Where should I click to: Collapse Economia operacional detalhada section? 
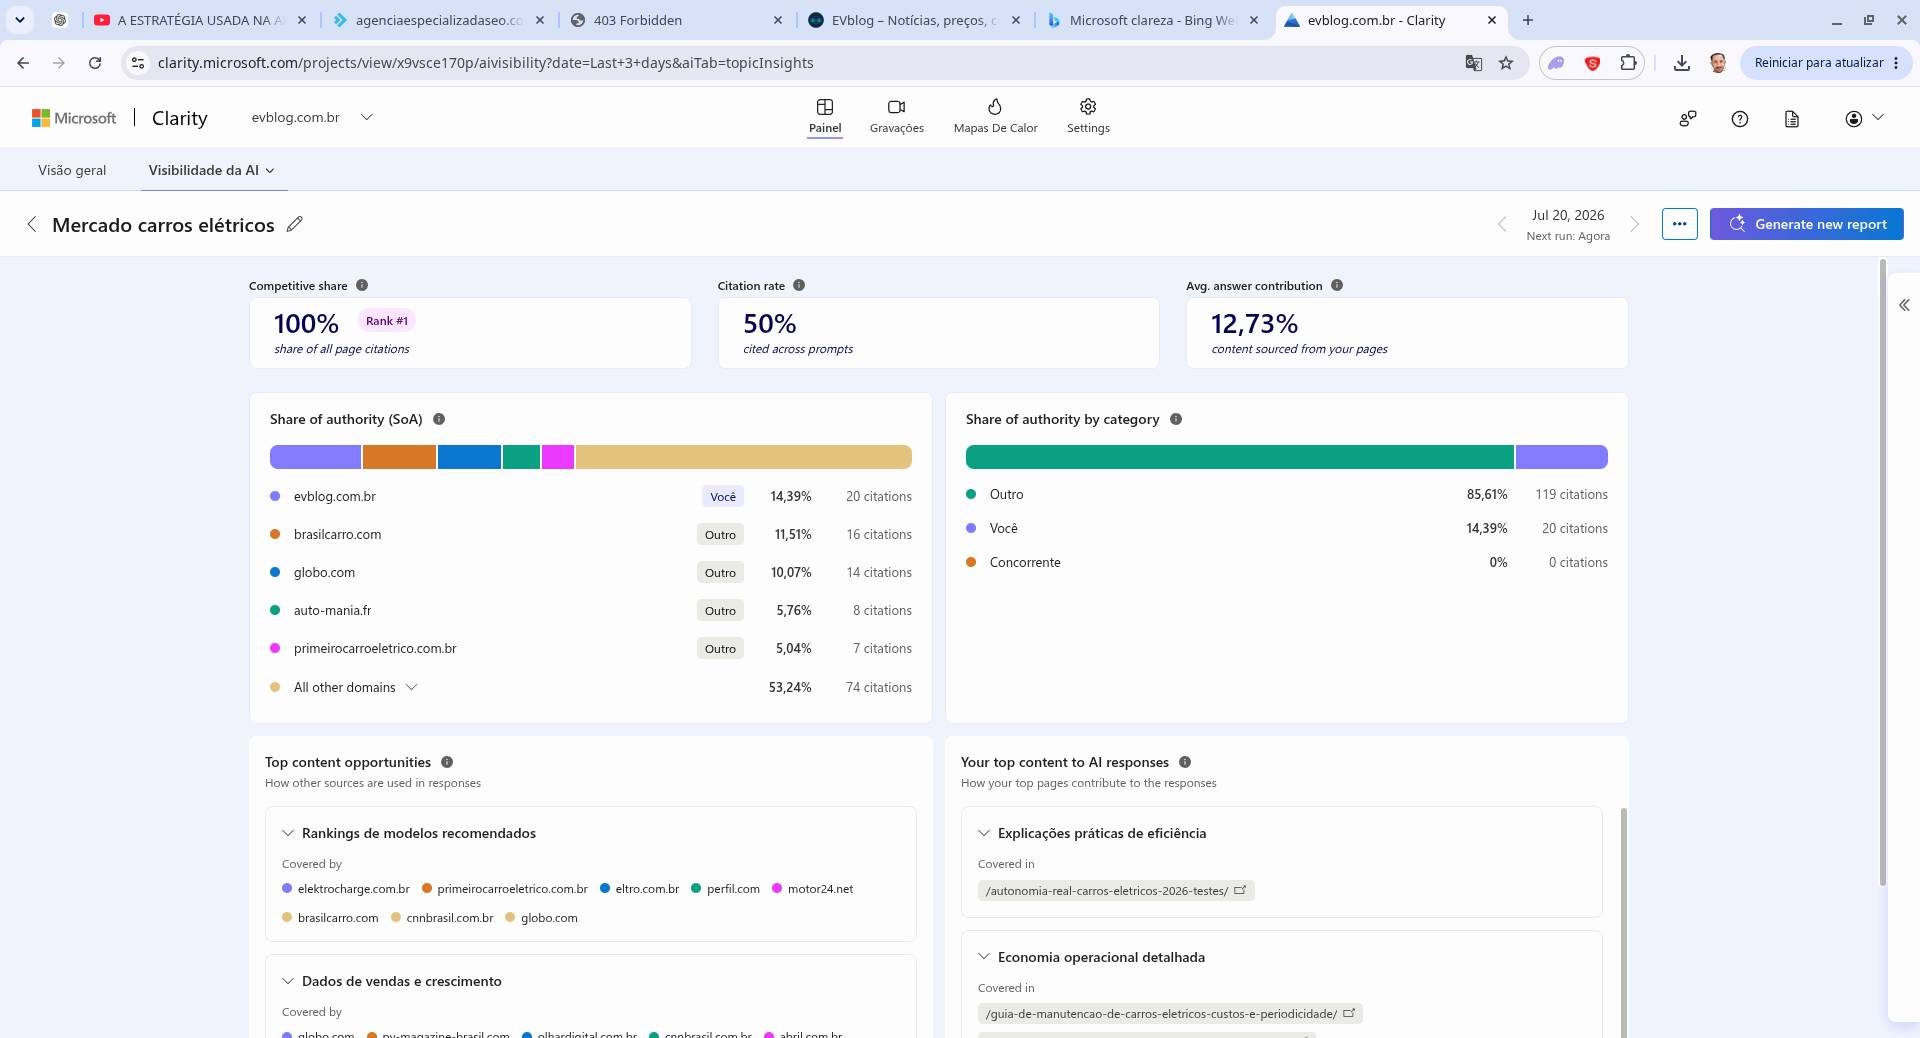[x=984, y=957]
